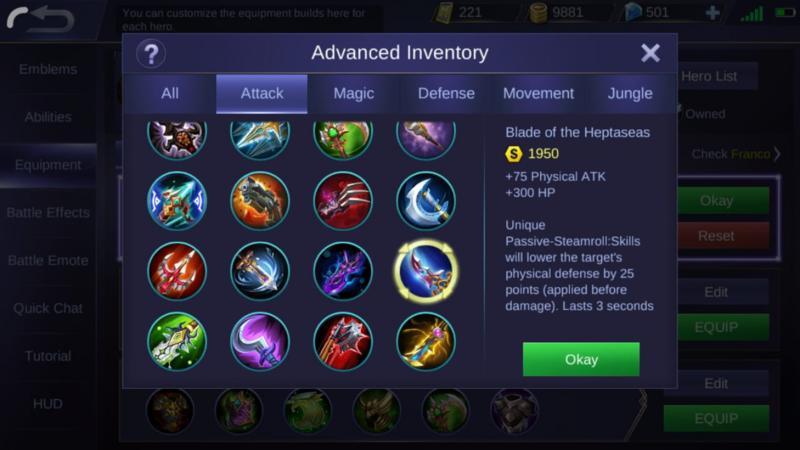
Task: Select the highlighted Blade of the Heptaseas icon
Action: [426, 271]
